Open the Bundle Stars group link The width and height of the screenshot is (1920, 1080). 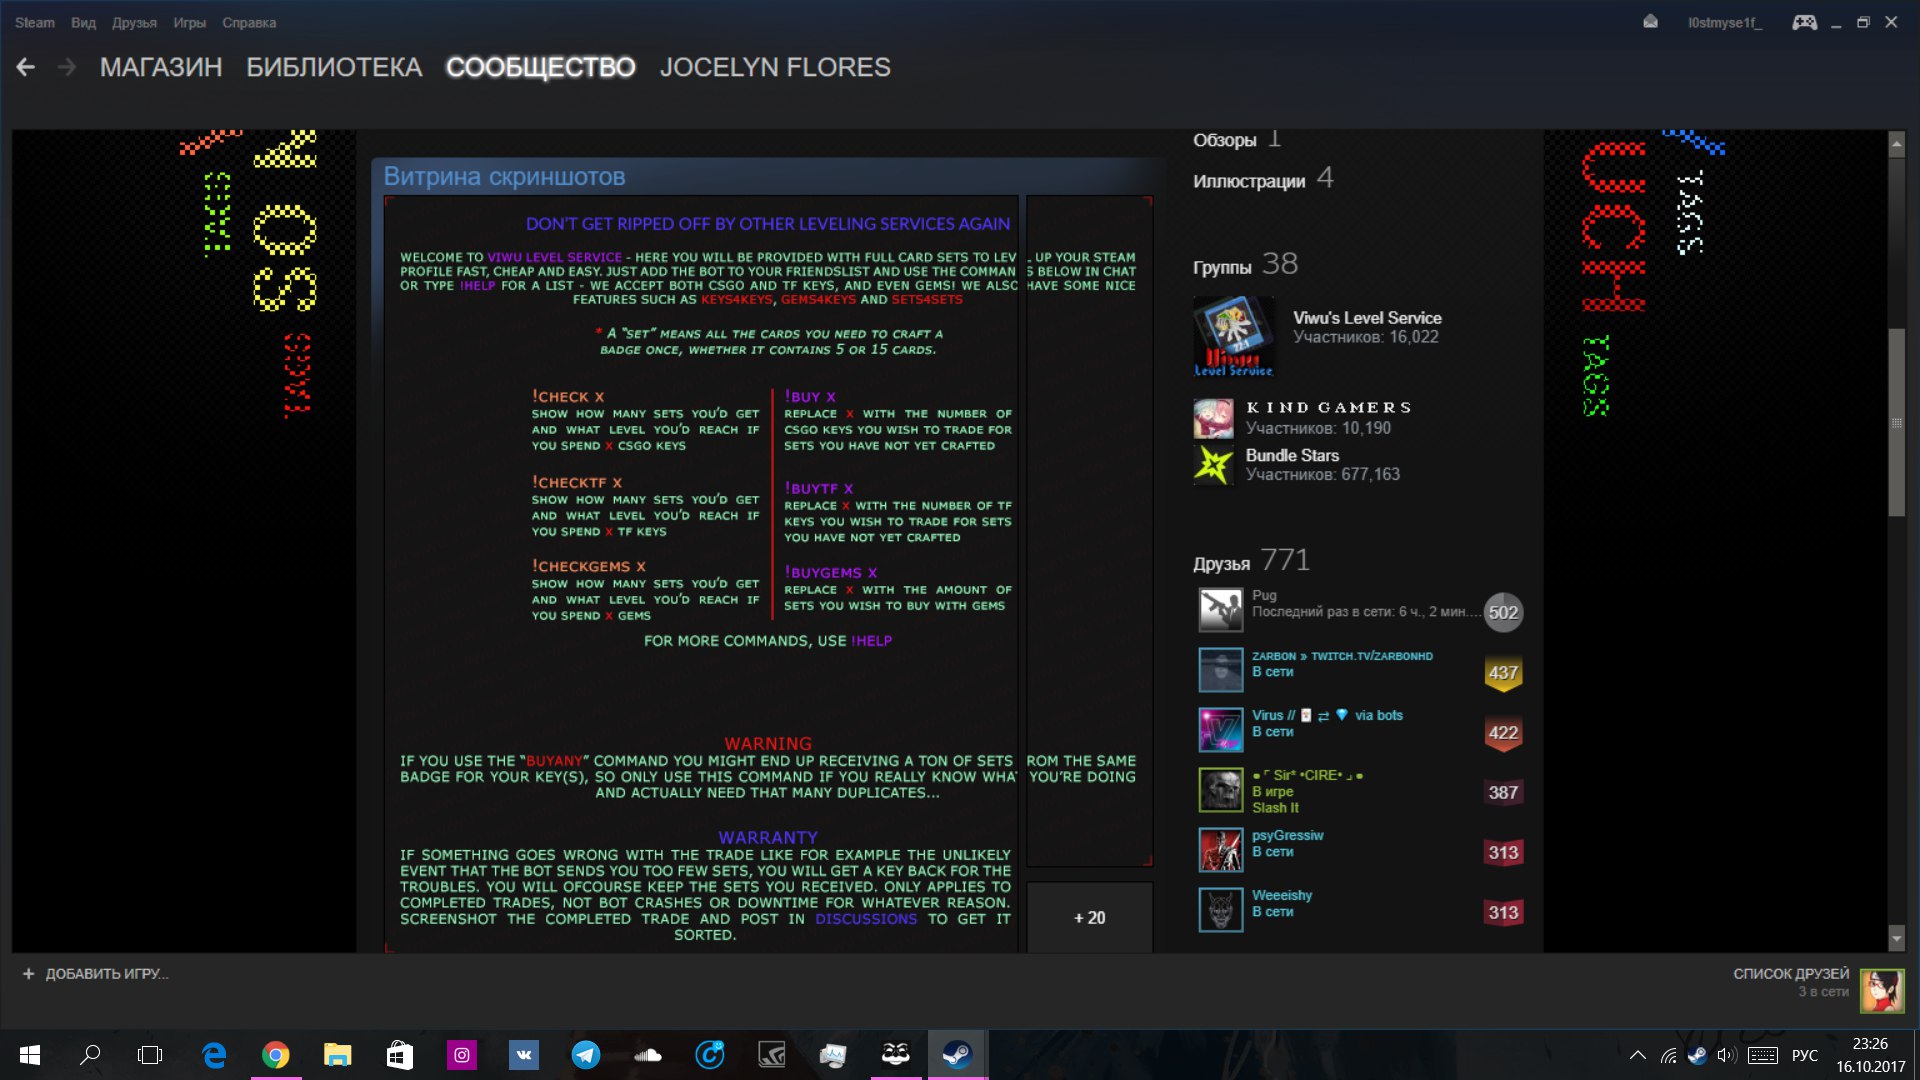tap(1292, 456)
